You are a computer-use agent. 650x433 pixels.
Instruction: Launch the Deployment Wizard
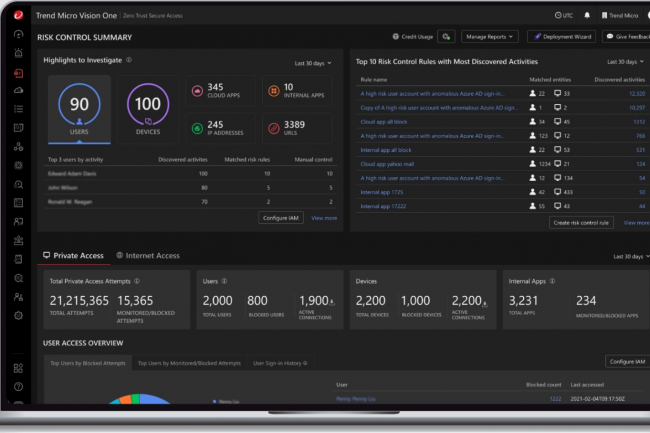[x=561, y=36]
